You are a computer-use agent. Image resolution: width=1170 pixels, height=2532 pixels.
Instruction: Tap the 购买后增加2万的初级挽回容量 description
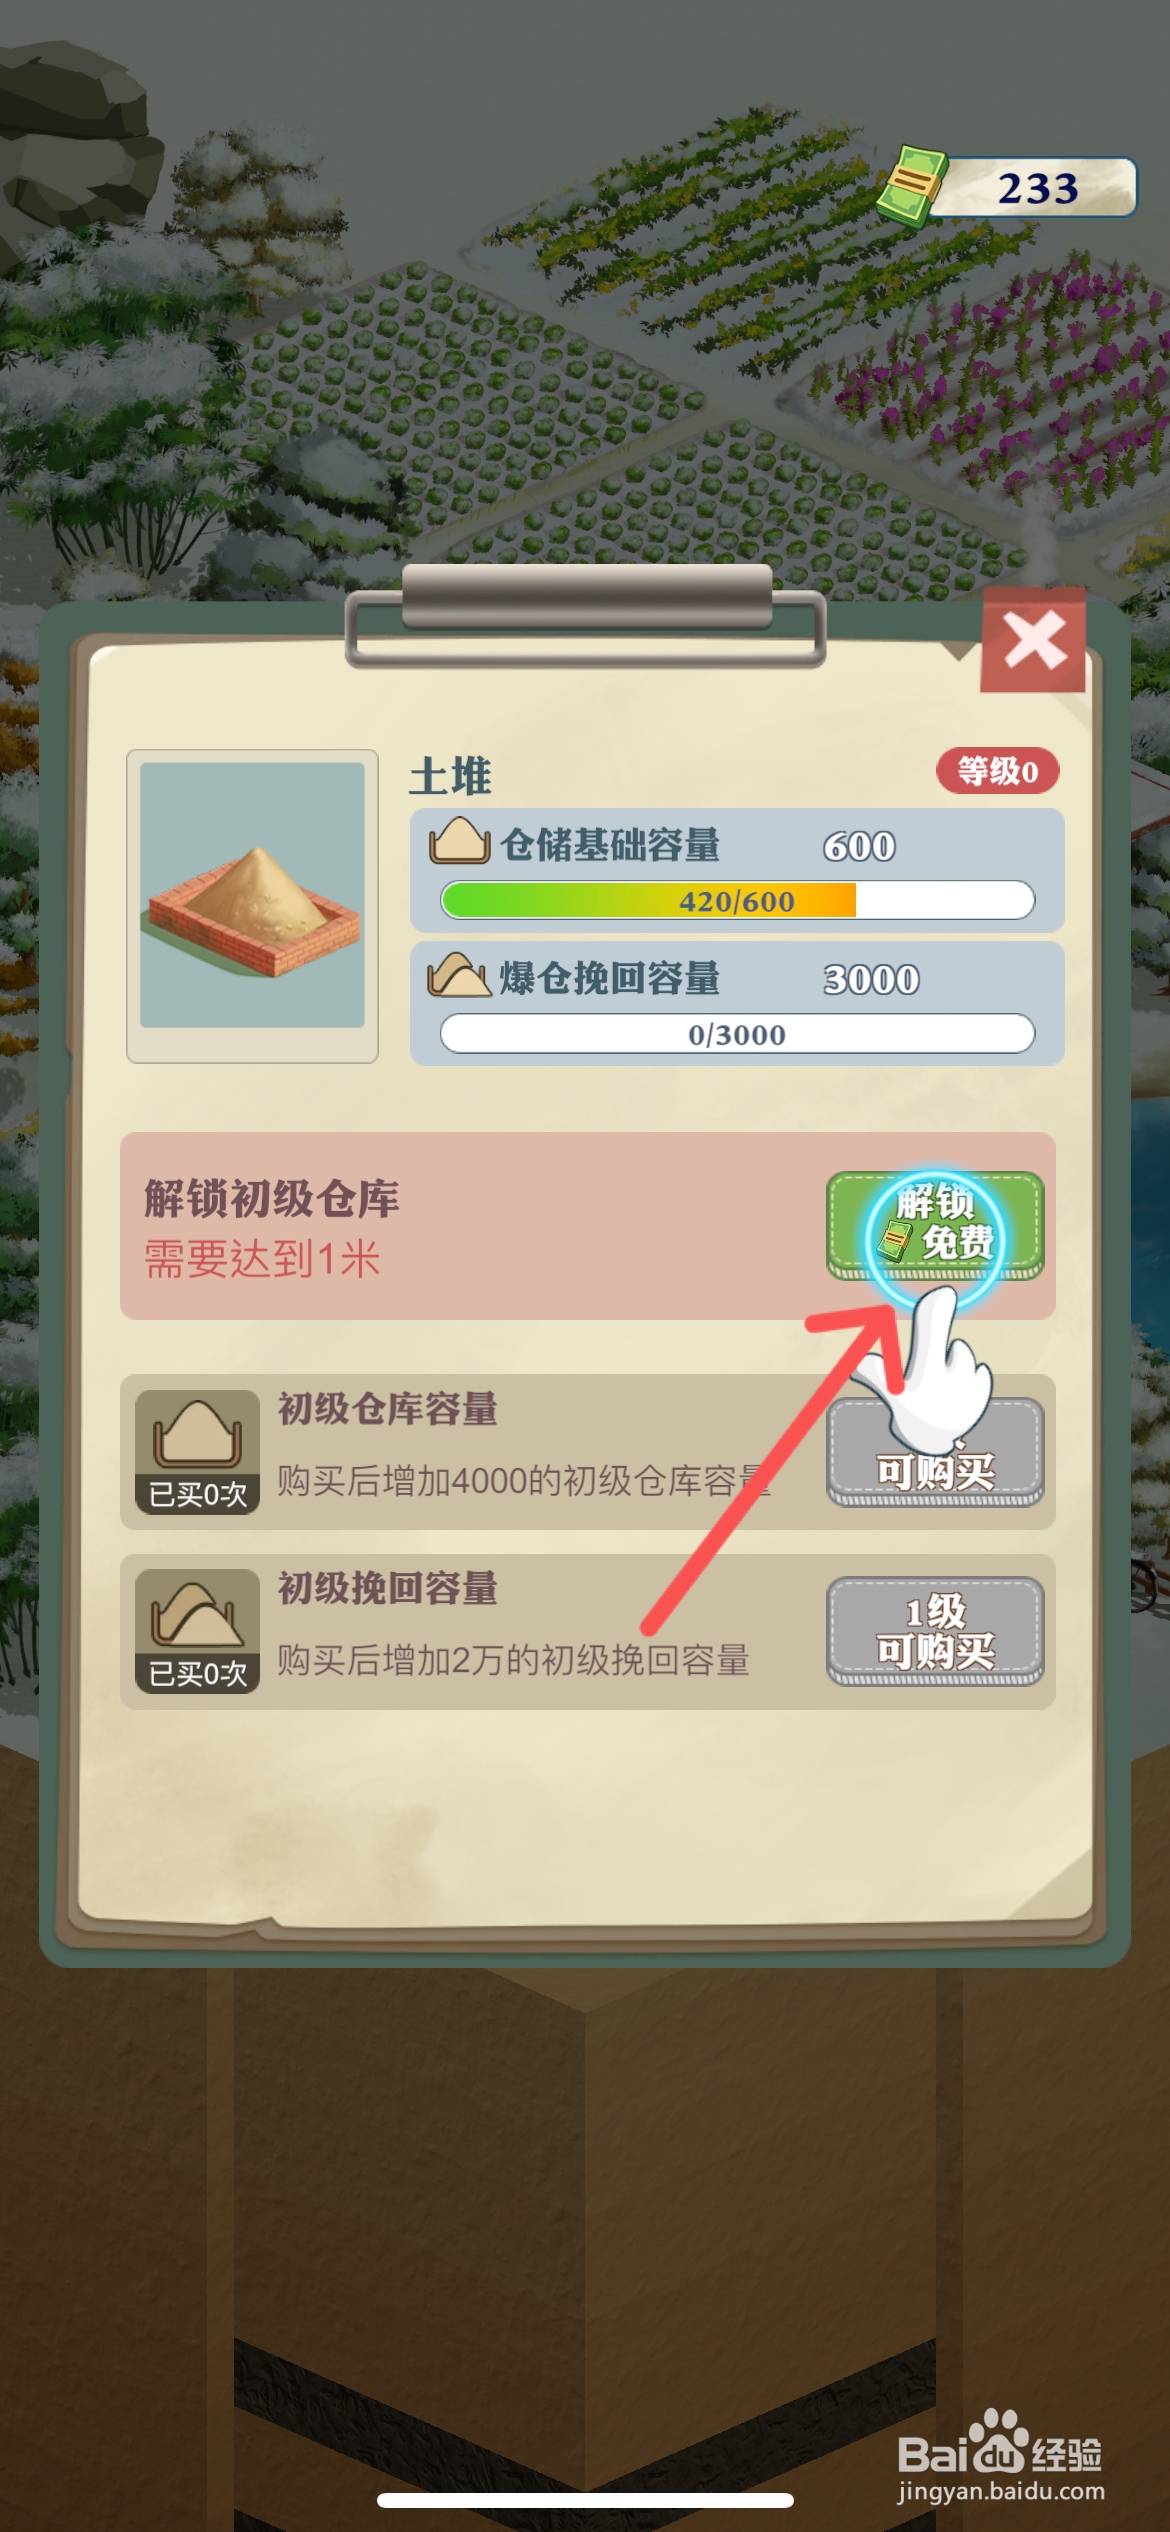[x=513, y=1660]
